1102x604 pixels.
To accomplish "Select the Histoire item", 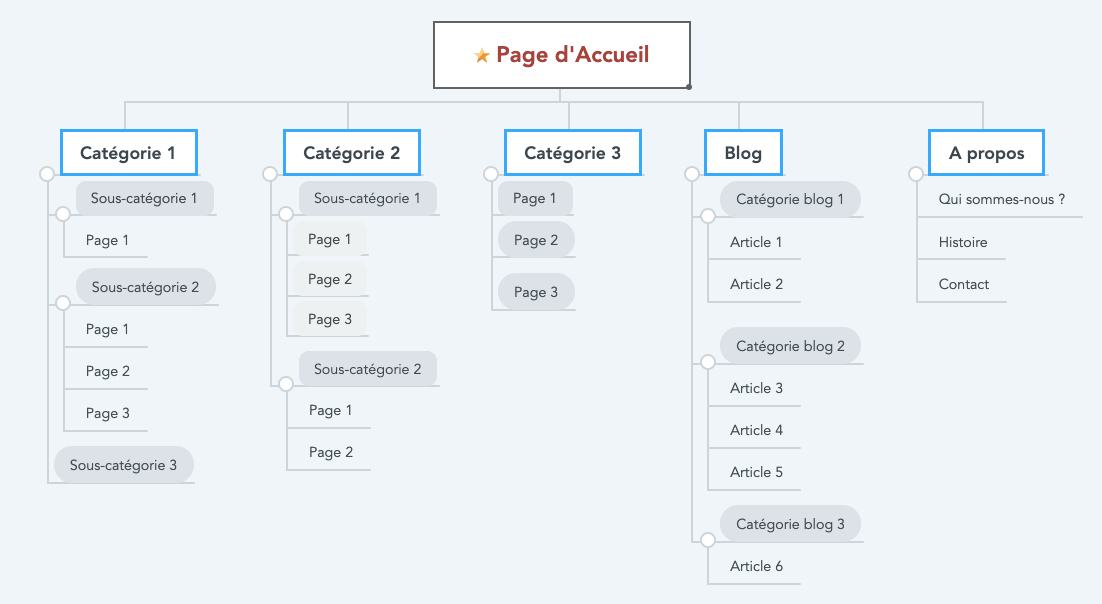I will coord(963,242).
